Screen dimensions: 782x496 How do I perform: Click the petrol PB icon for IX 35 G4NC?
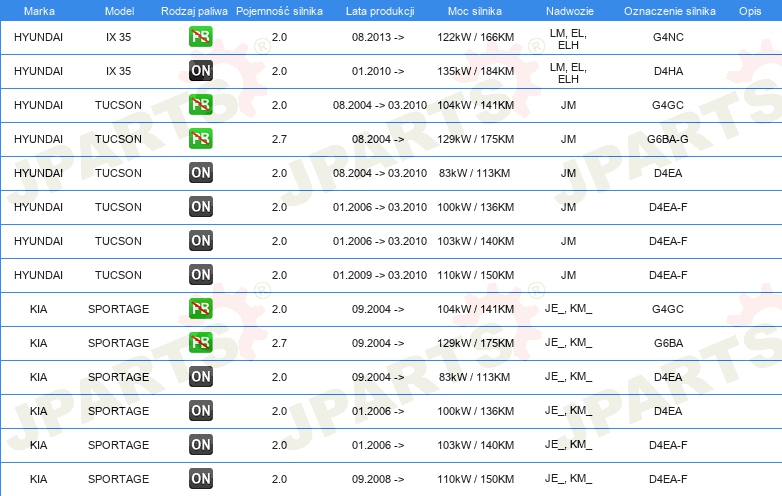click(x=200, y=37)
